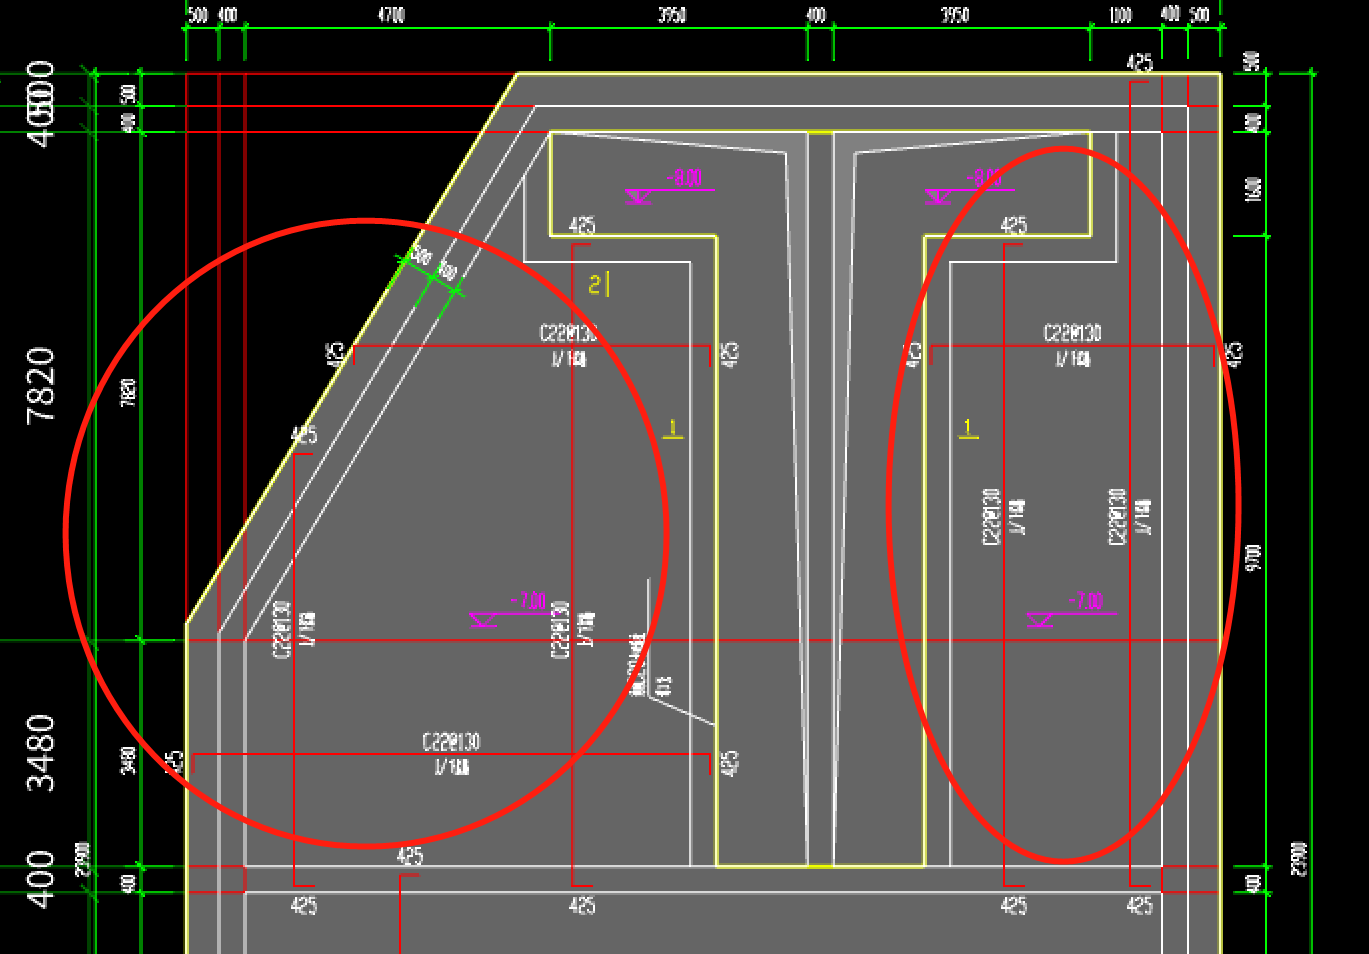The image size is (1369, 954).
Task: Select the -0.700 elevation mark in triangular slab
Action: [x=510, y=610]
